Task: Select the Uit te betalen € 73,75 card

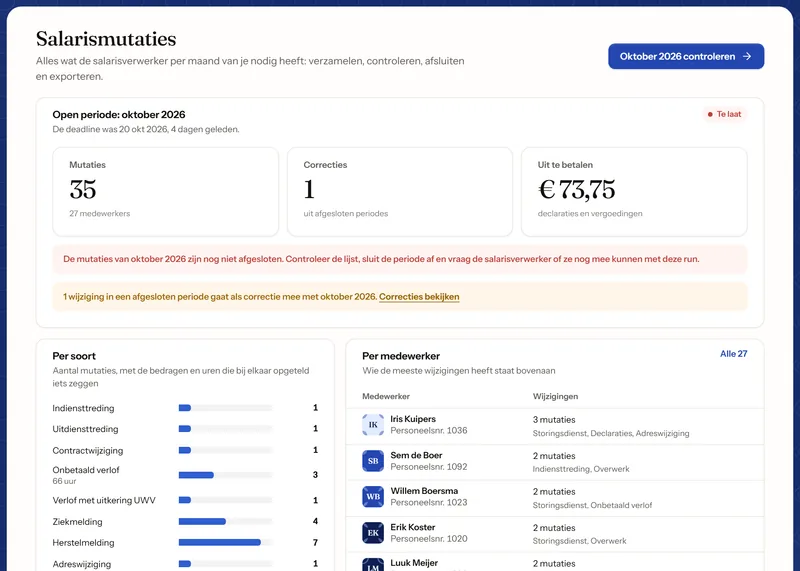Action: [x=634, y=192]
